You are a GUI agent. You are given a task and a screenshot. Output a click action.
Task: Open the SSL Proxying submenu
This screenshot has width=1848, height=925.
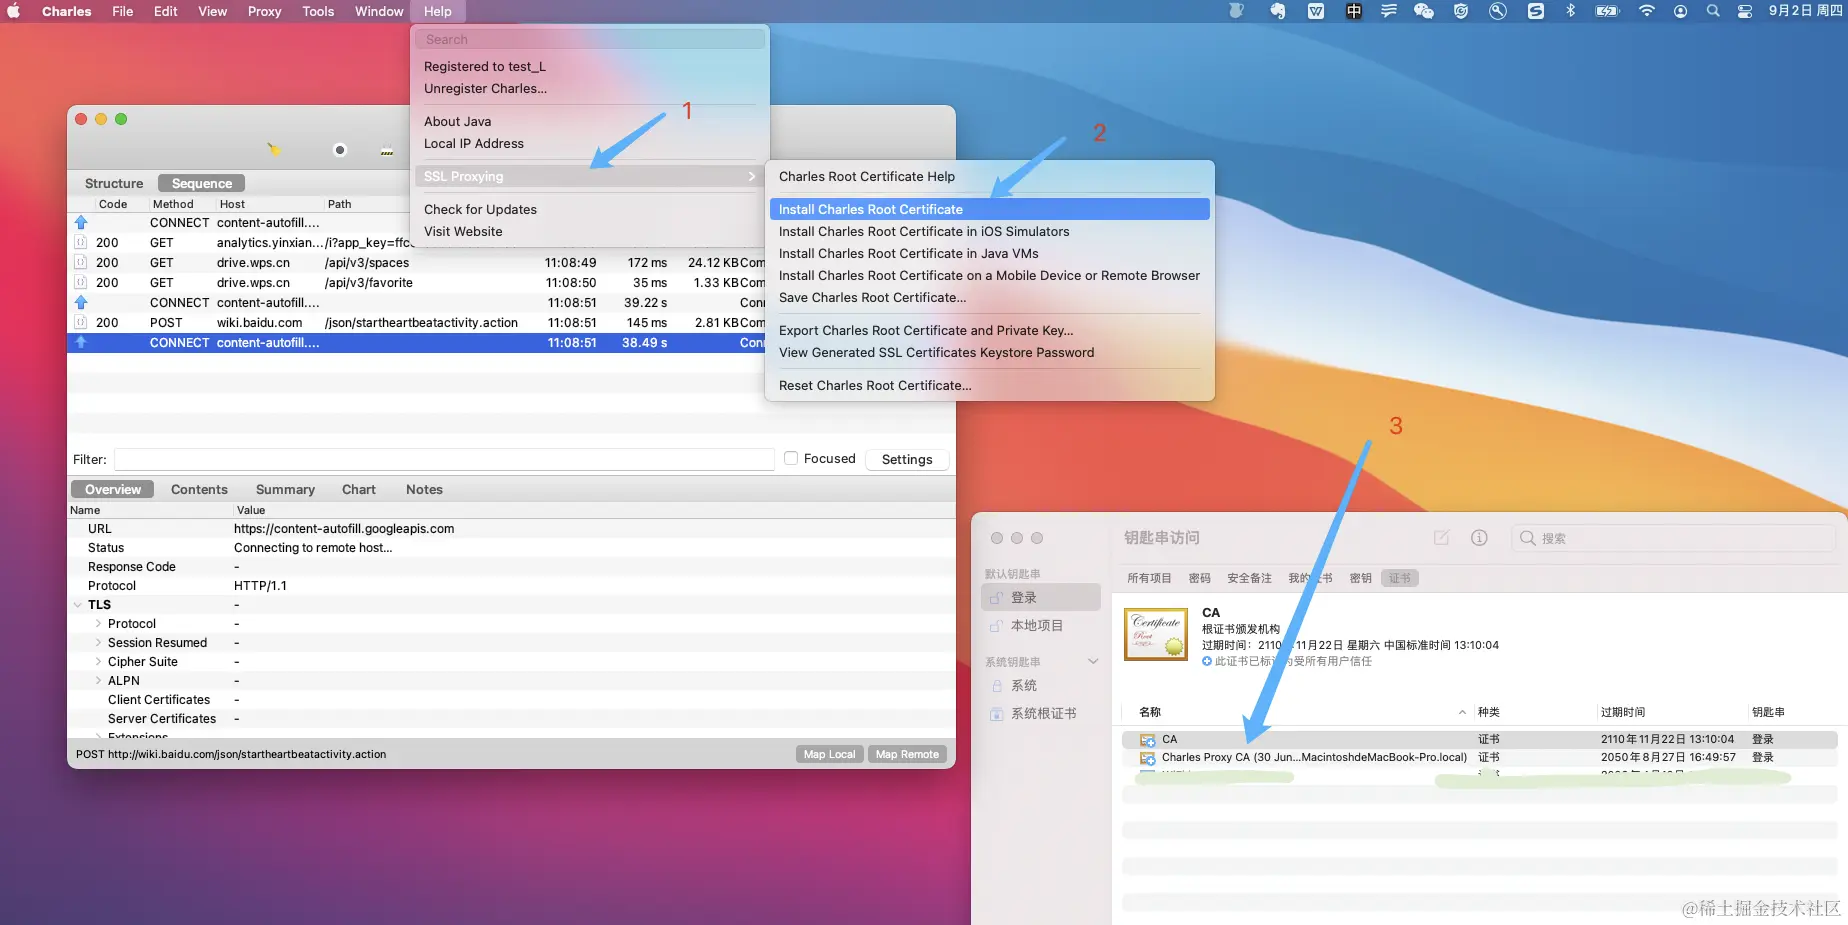click(x=590, y=177)
